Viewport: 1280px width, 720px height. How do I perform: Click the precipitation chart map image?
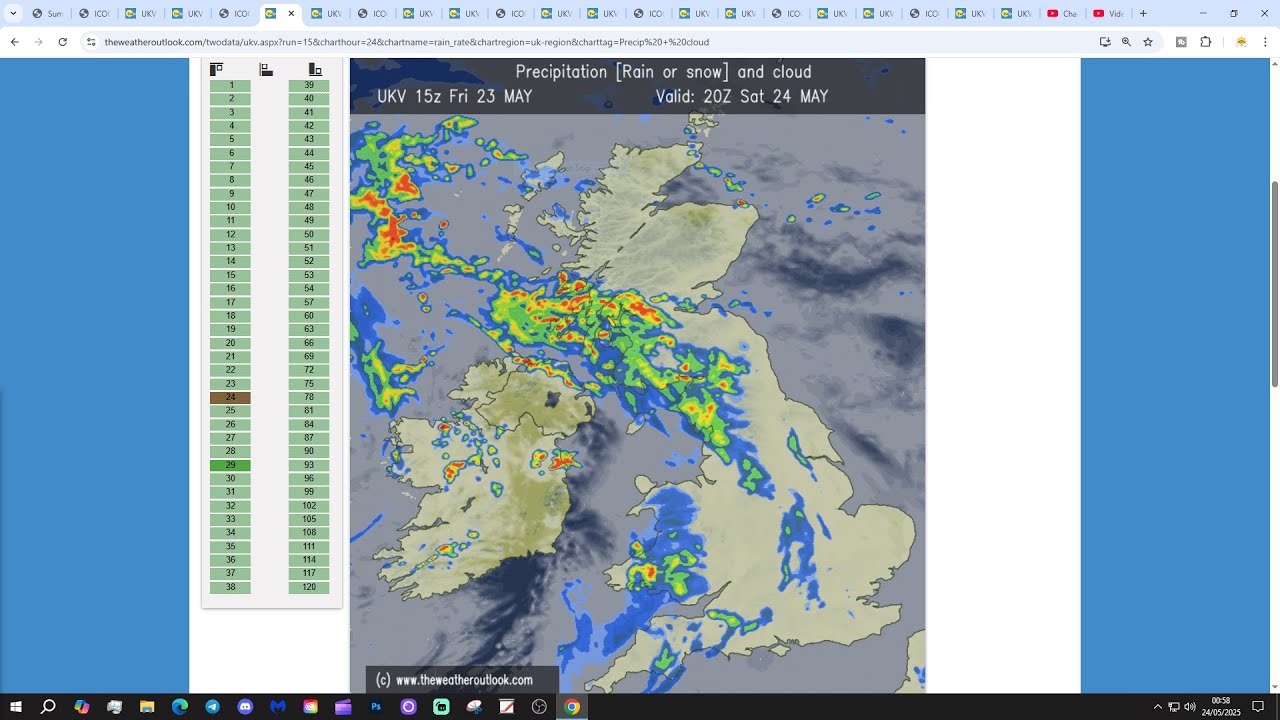click(637, 375)
